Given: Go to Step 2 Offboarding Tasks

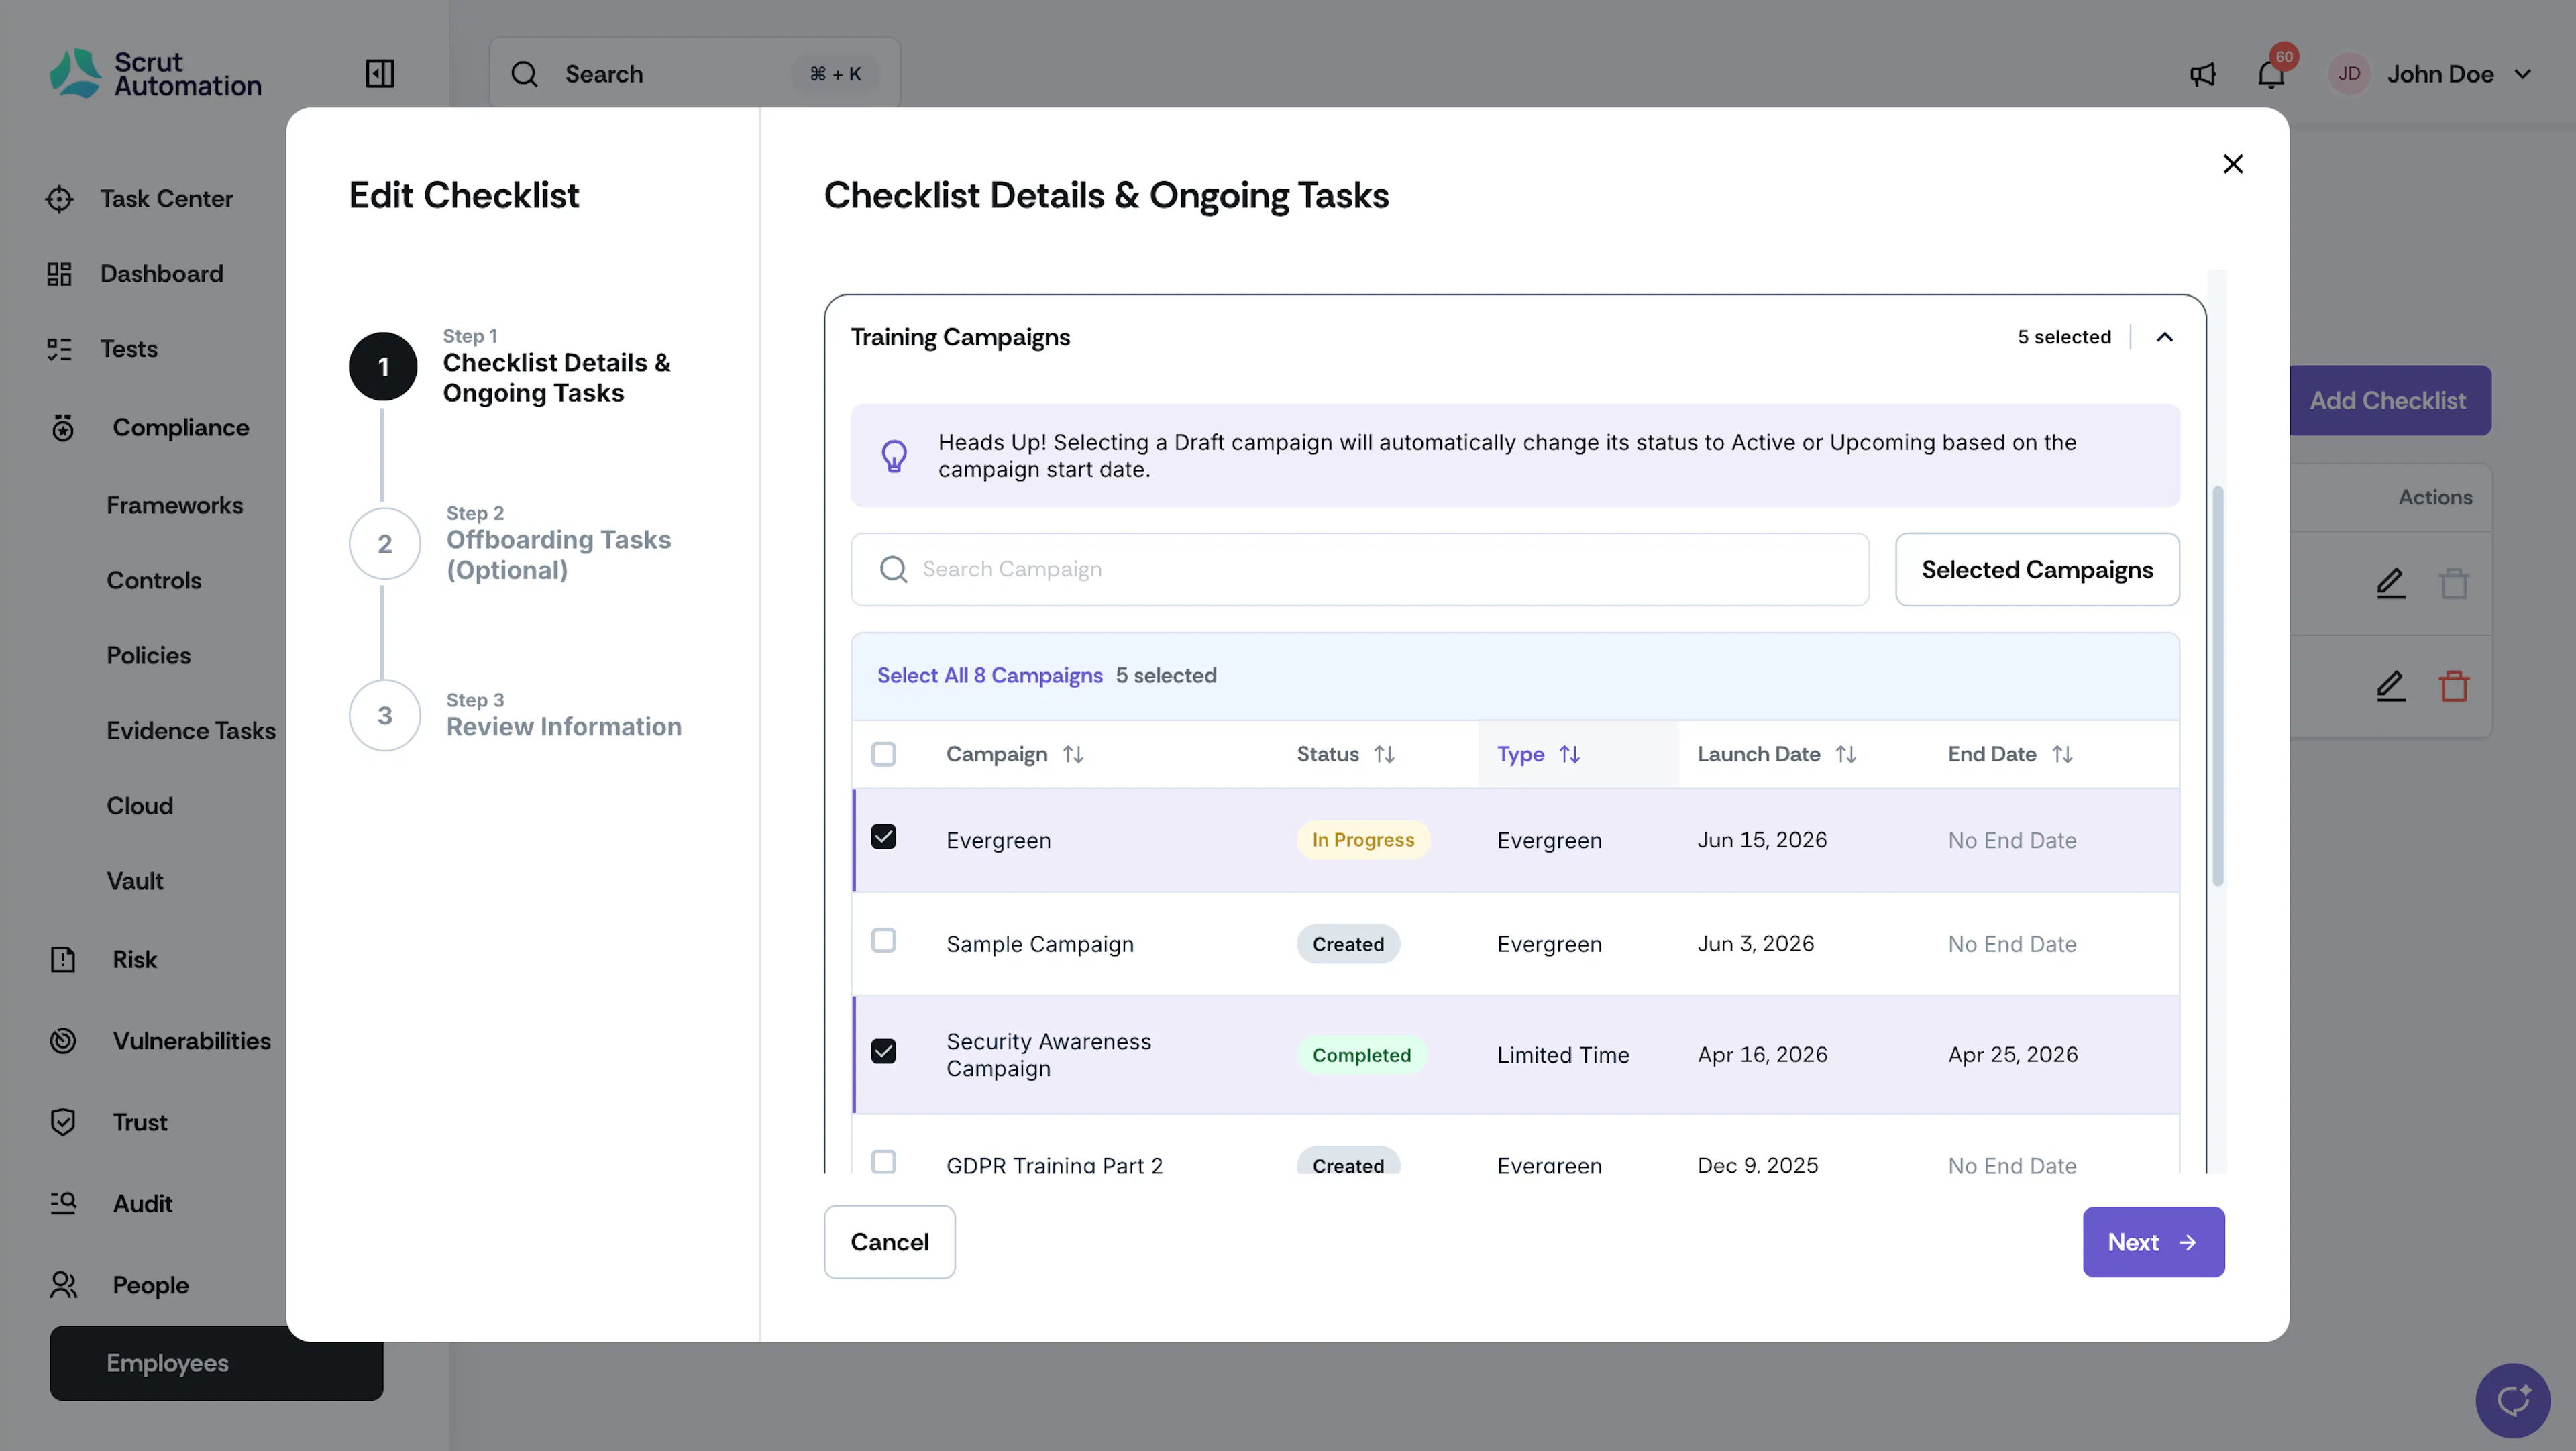Looking at the screenshot, I should pos(512,544).
